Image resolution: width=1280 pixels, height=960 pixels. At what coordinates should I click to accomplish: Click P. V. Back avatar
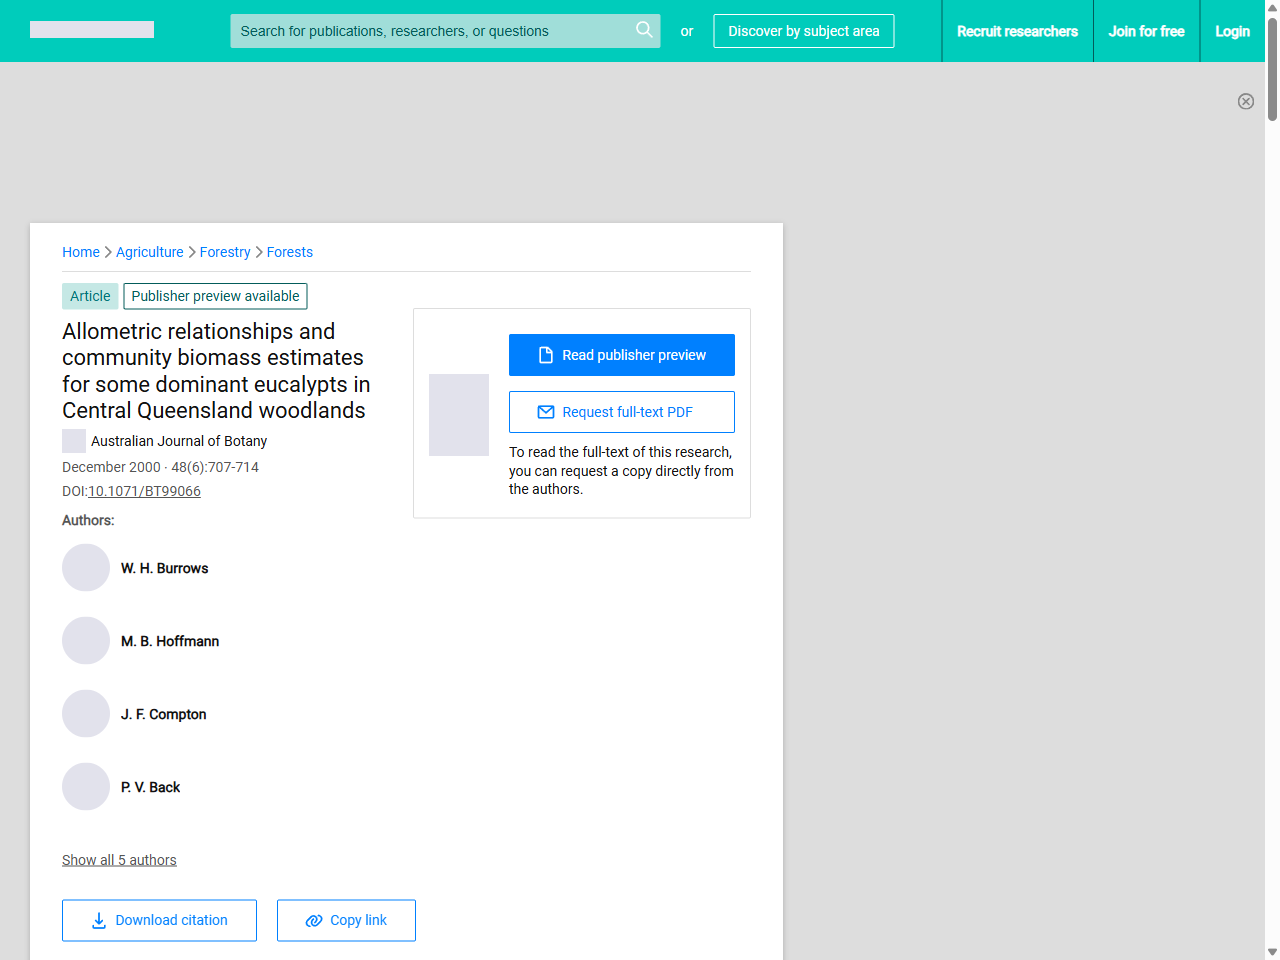tap(86, 787)
